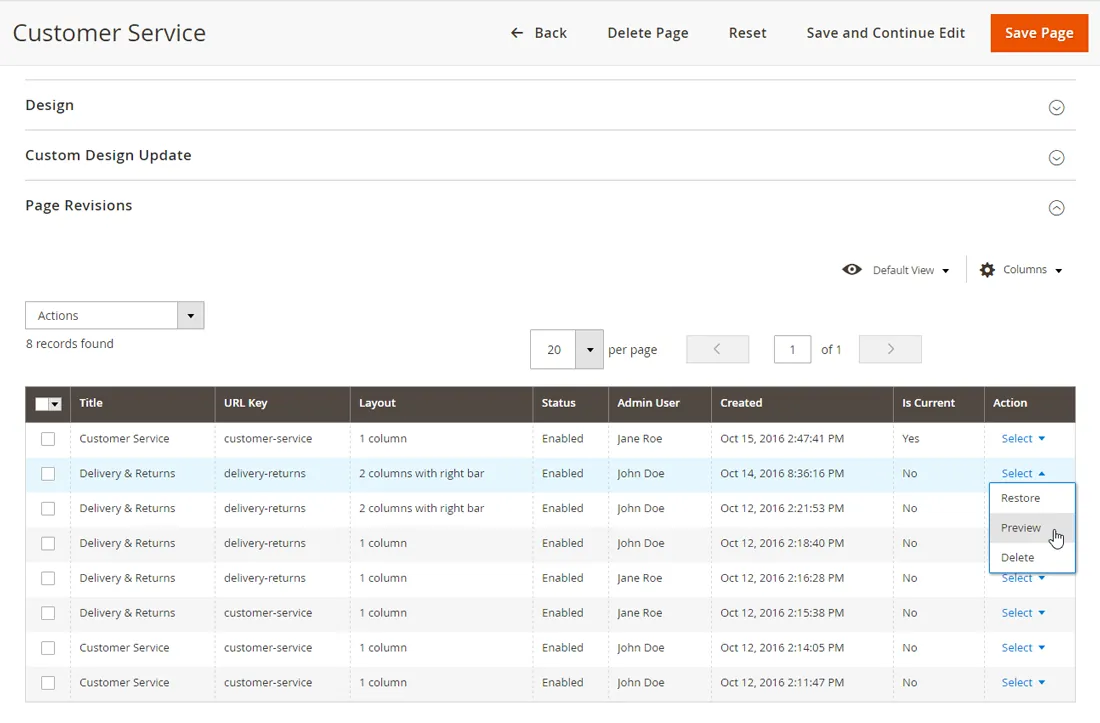Click 'Jane Rae' in Oct 15 row
Viewport: 1100px width, 723px height.
pos(639,438)
